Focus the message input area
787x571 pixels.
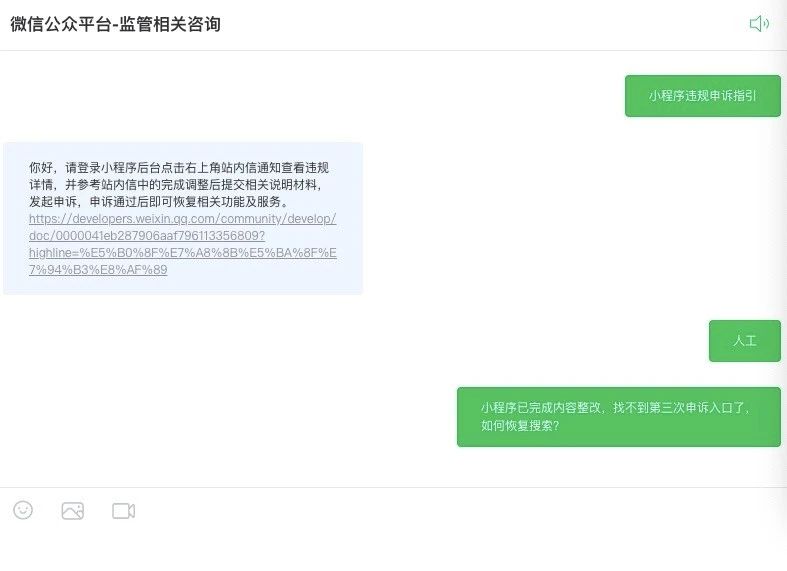pos(394,549)
